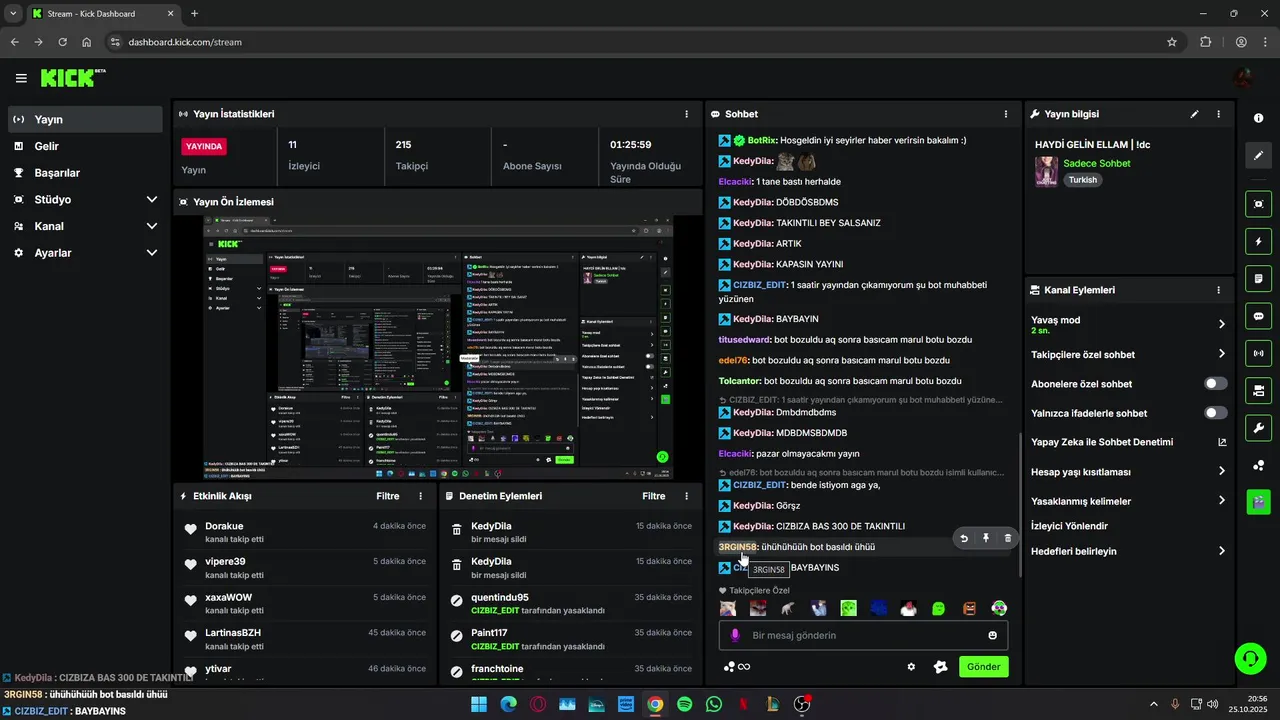This screenshot has width=1280, height=720.
Task: Toggle the channel actions icon in the right rail
Action: click(x=1258, y=390)
